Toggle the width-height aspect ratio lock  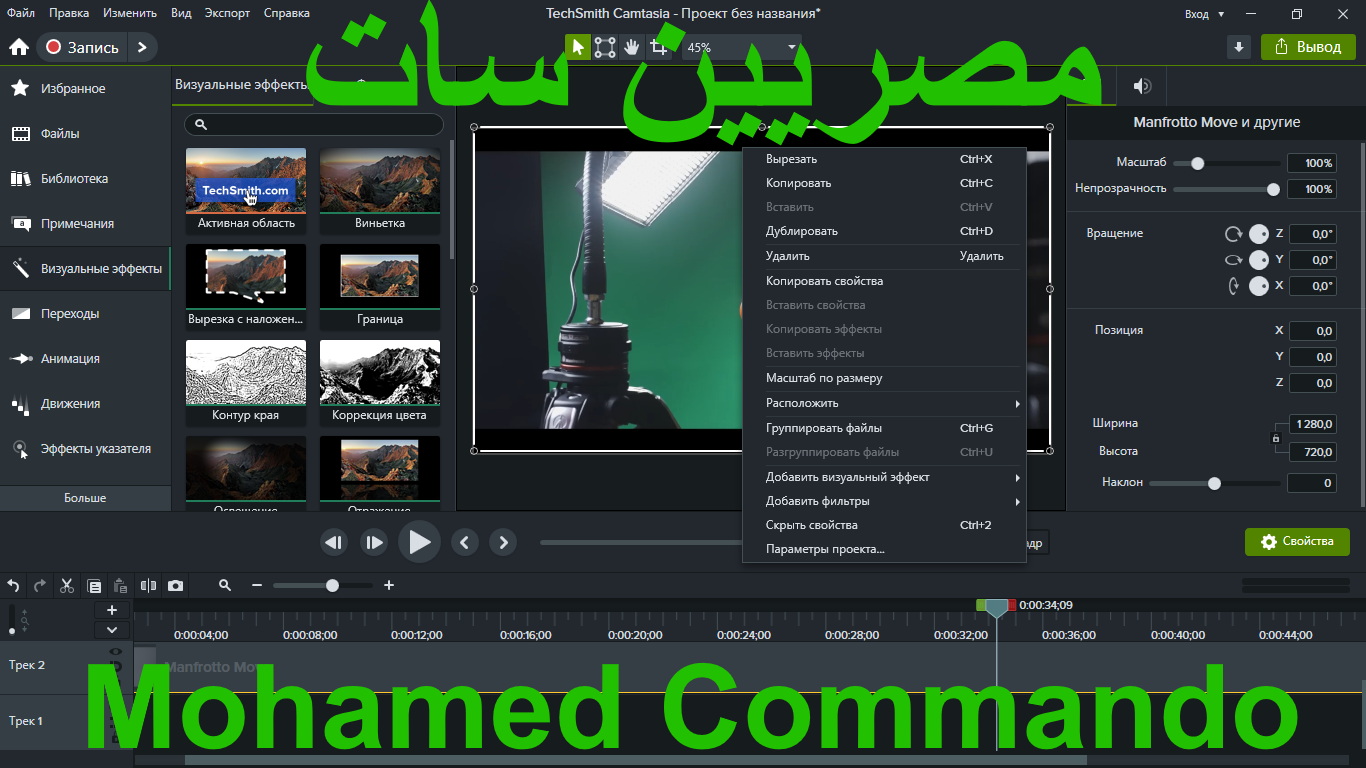tap(1275, 438)
